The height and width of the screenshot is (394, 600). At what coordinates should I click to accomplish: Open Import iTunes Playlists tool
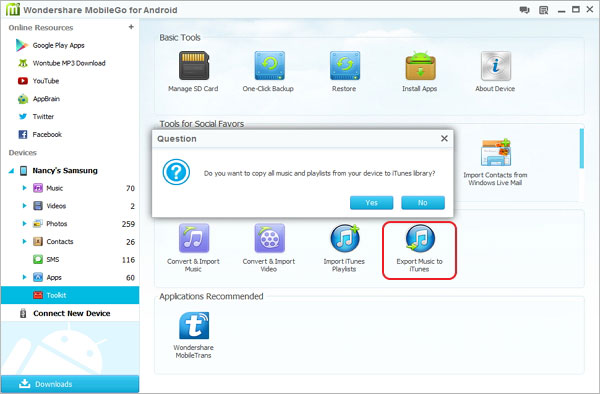pyautogui.click(x=344, y=248)
